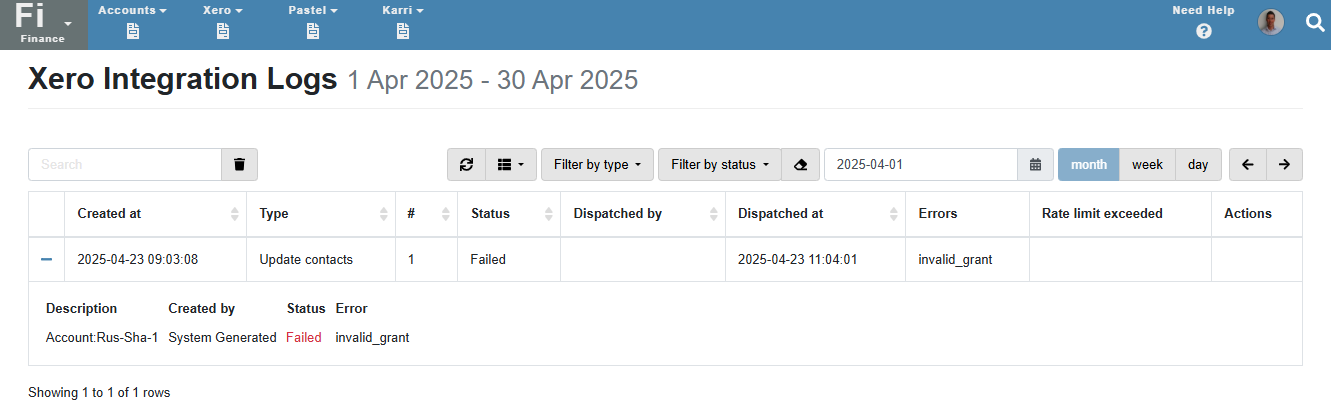Go to previous period with left arrow
The height and width of the screenshot is (409, 1331).
click(x=1247, y=165)
